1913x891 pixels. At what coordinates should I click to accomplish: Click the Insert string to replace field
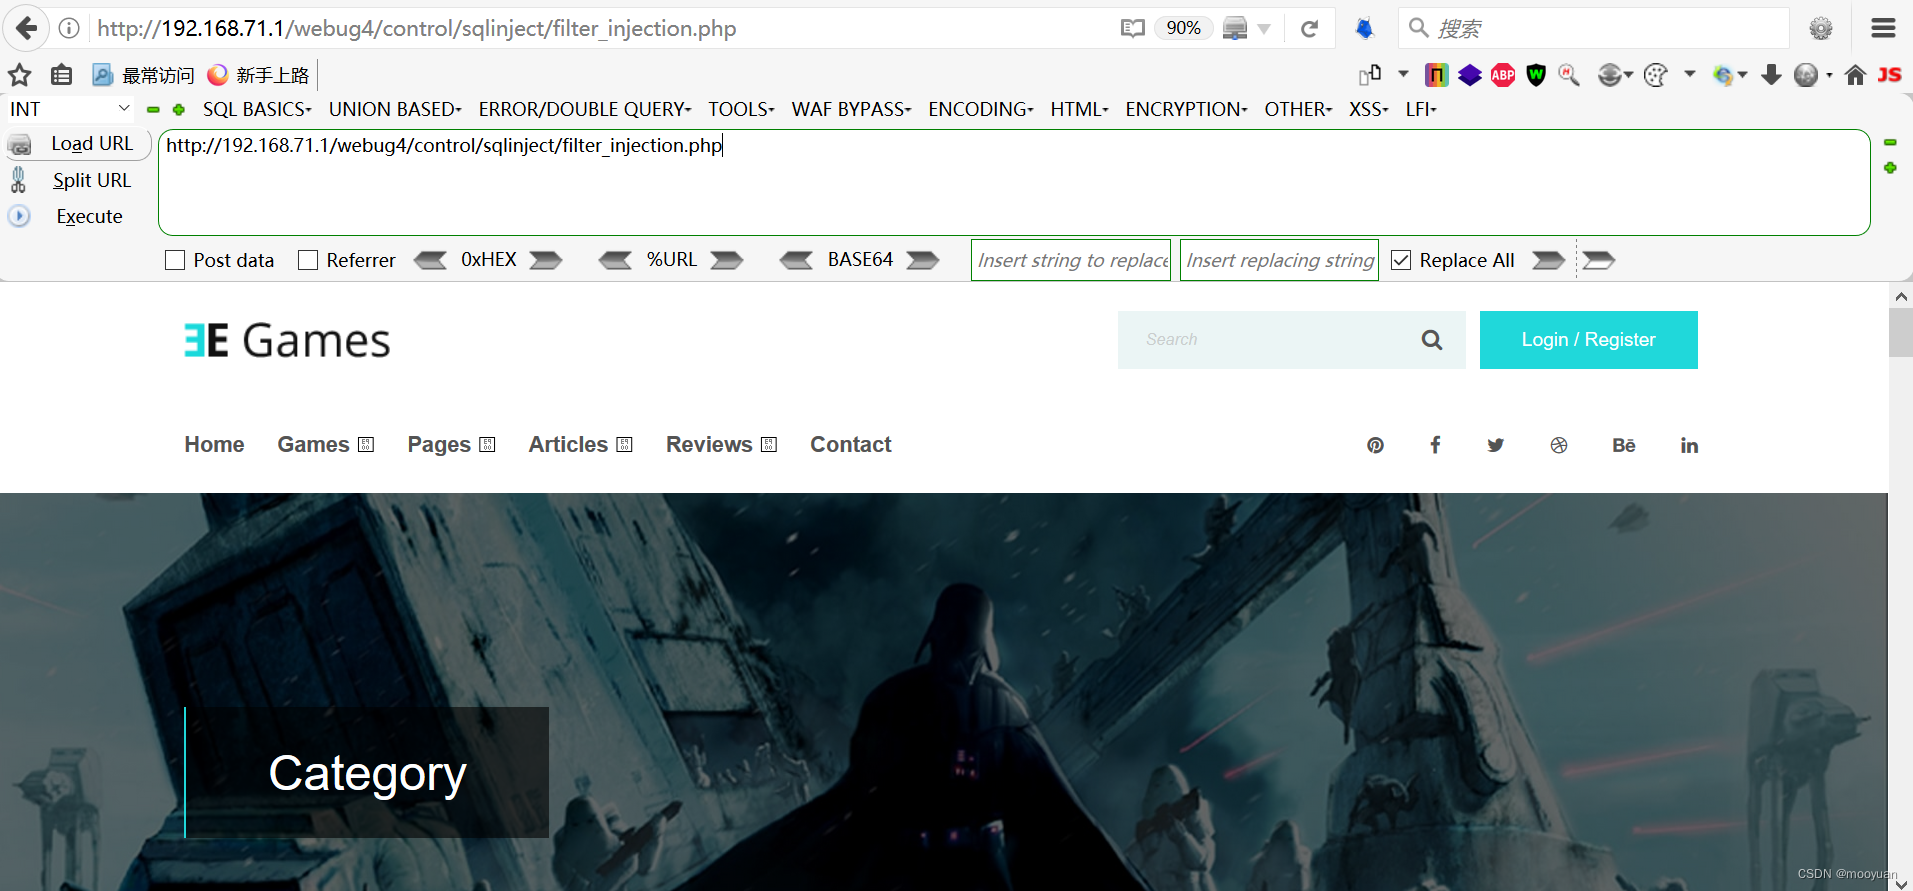(x=1071, y=260)
